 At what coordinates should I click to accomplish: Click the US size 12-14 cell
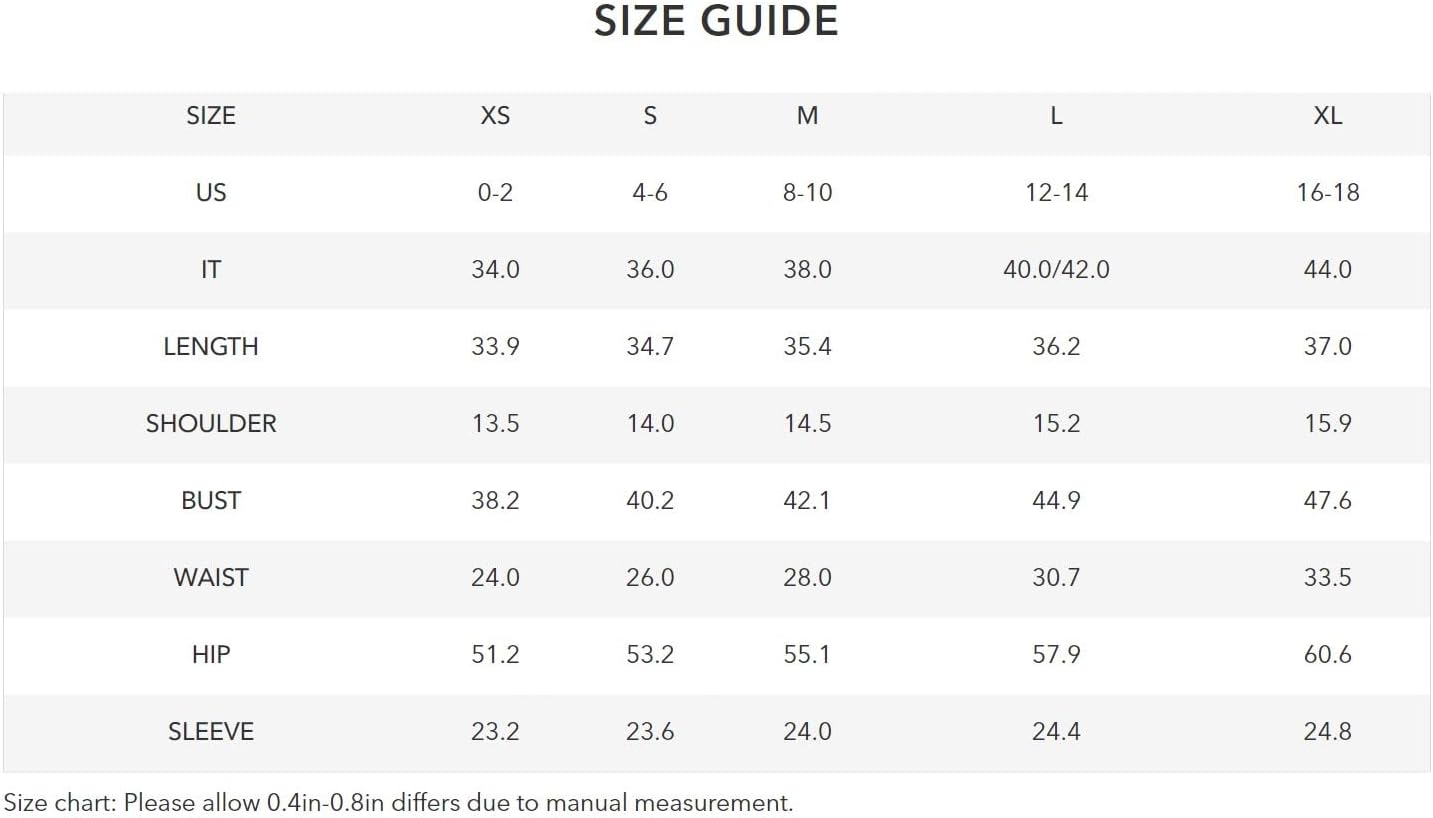pos(1056,192)
